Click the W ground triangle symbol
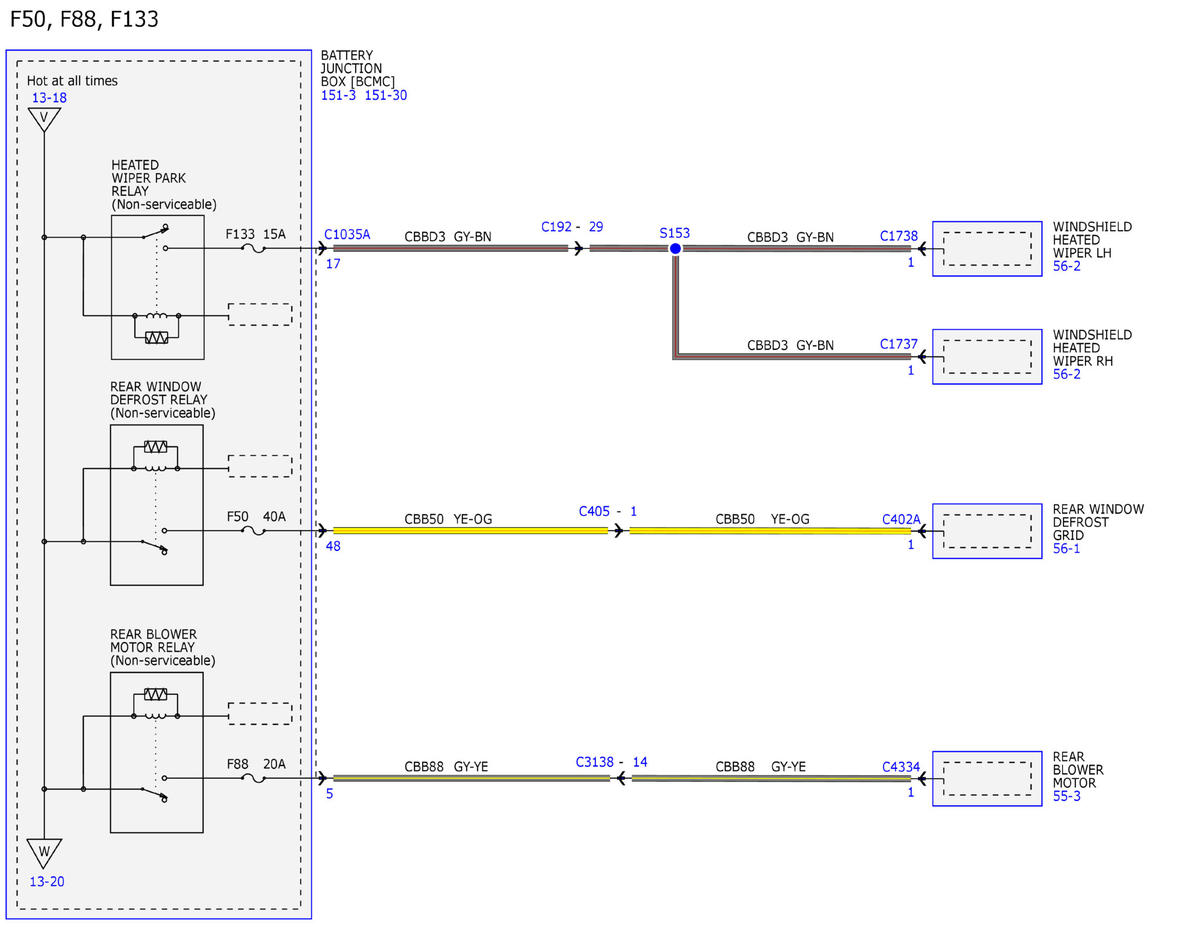This screenshot has height=927, width=1200. pyautogui.click(x=43, y=853)
